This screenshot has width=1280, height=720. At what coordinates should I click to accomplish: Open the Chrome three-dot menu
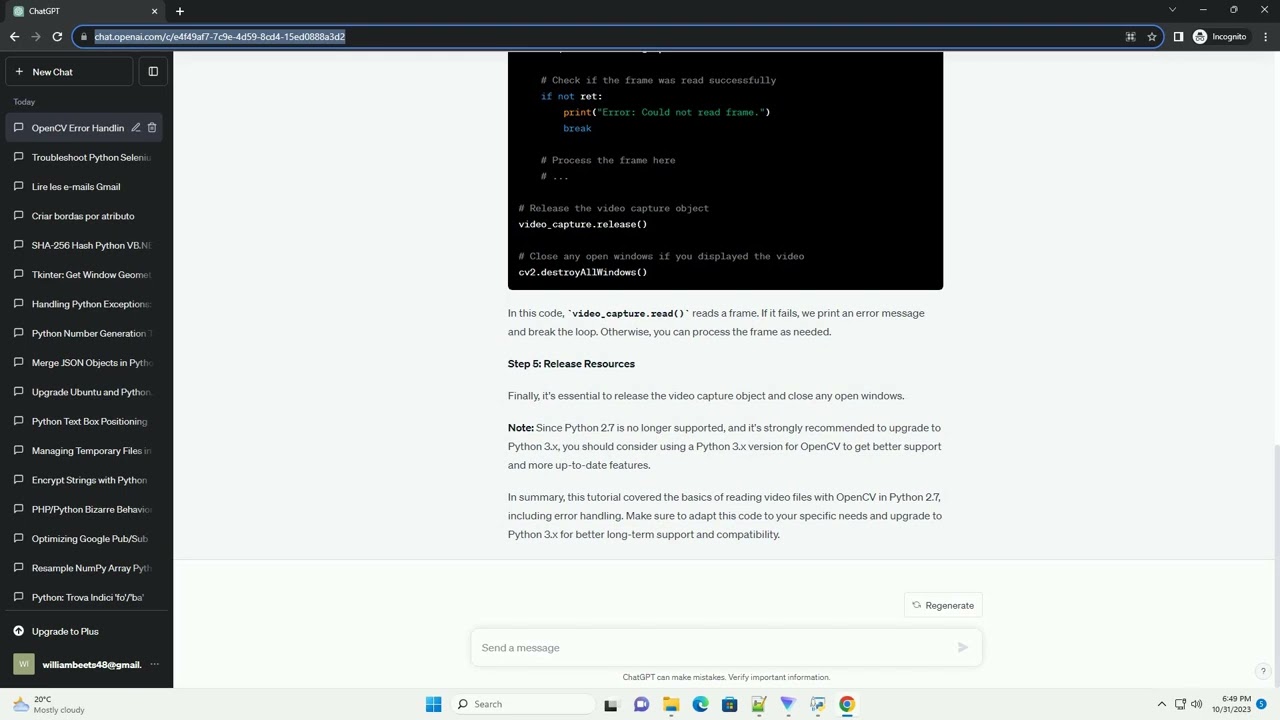1266,37
